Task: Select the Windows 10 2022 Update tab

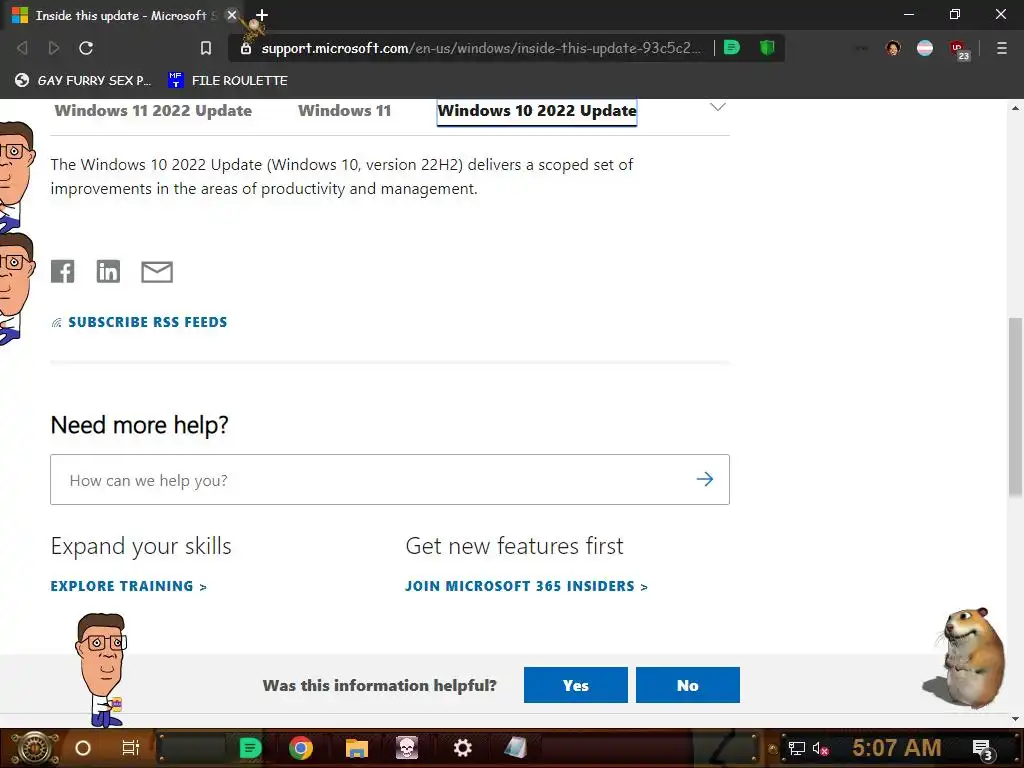Action: [x=537, y=111]
